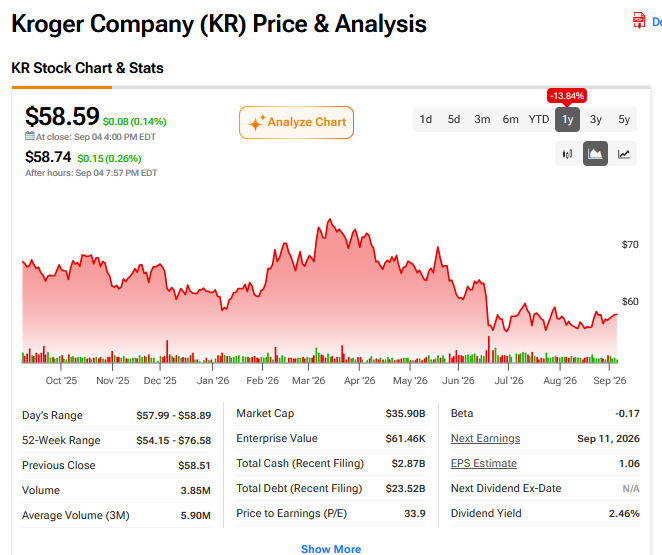This screenshot has width=662, height=555.
Task: Click the PDF download icon
Action: click(639, 20)
